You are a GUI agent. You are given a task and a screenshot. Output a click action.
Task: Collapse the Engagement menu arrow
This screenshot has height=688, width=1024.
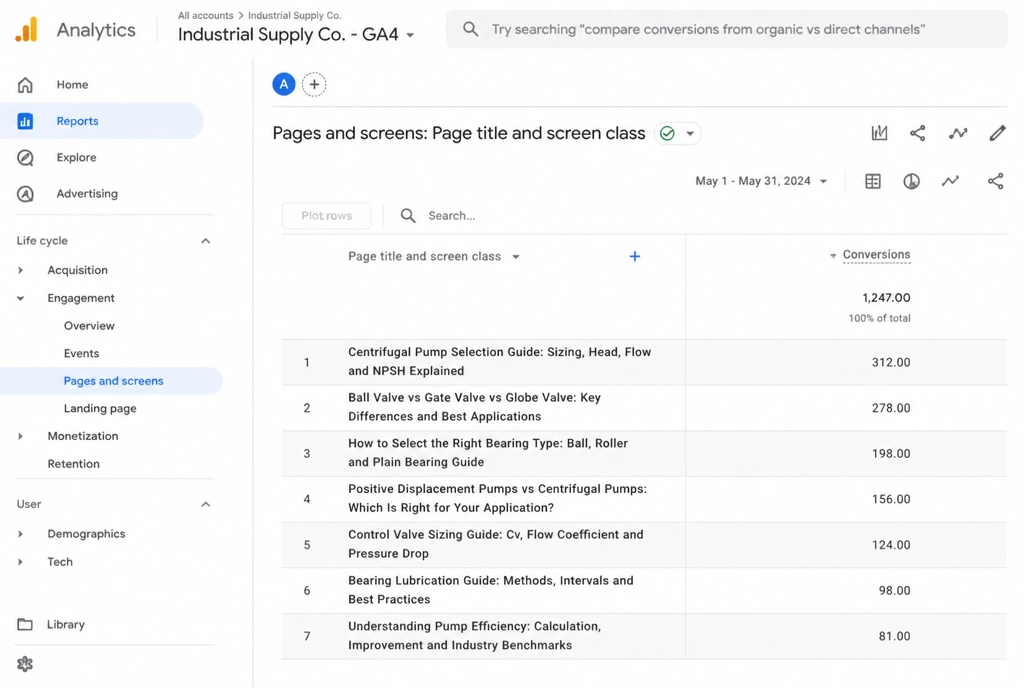pos(20,298)
